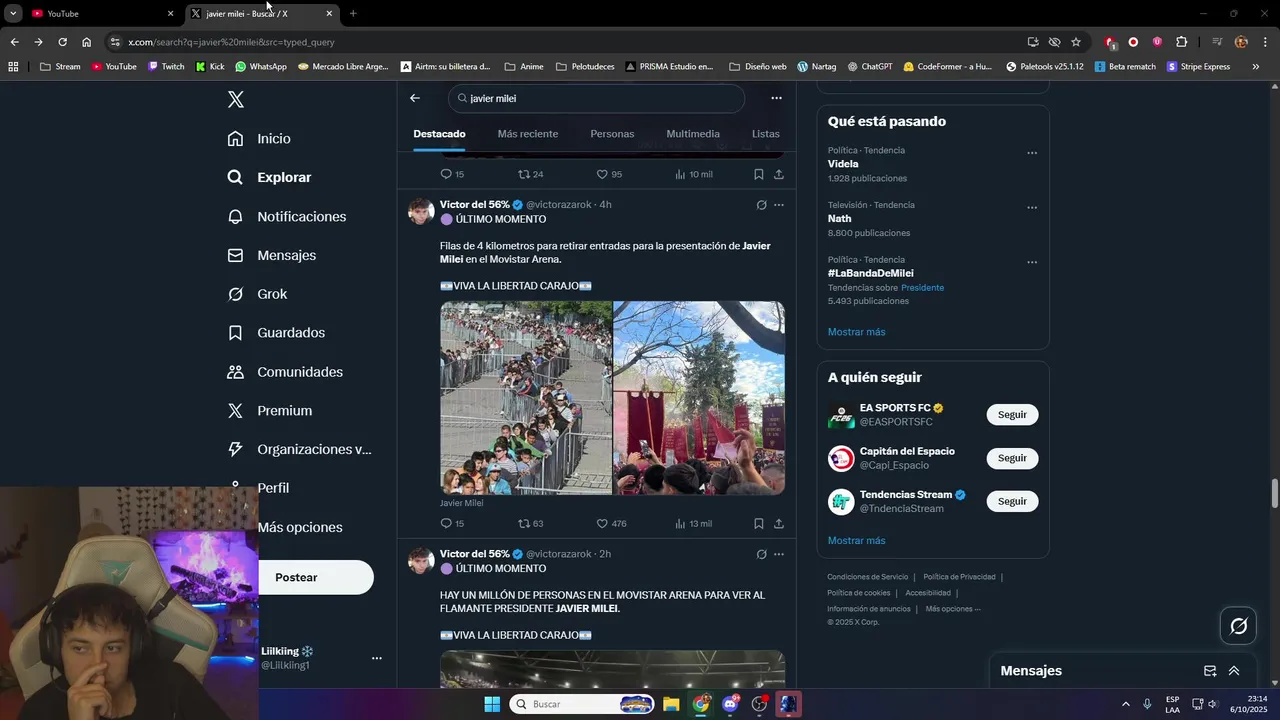The width and height of the screenshot is (1280, 720).
Task: Reload the page in Chrome
Action: tap(62, 42)
